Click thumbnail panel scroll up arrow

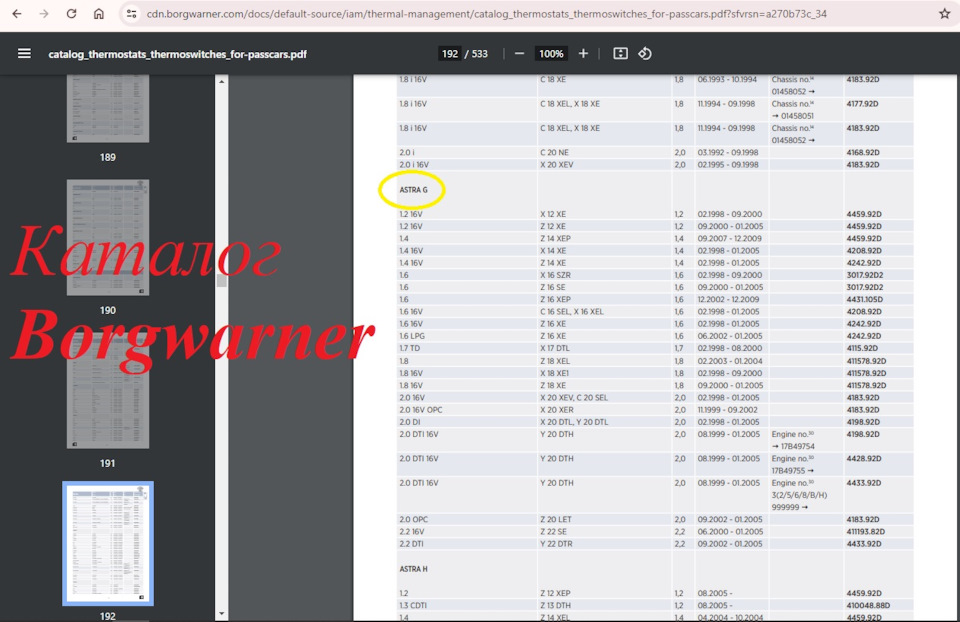click(222, 81)
